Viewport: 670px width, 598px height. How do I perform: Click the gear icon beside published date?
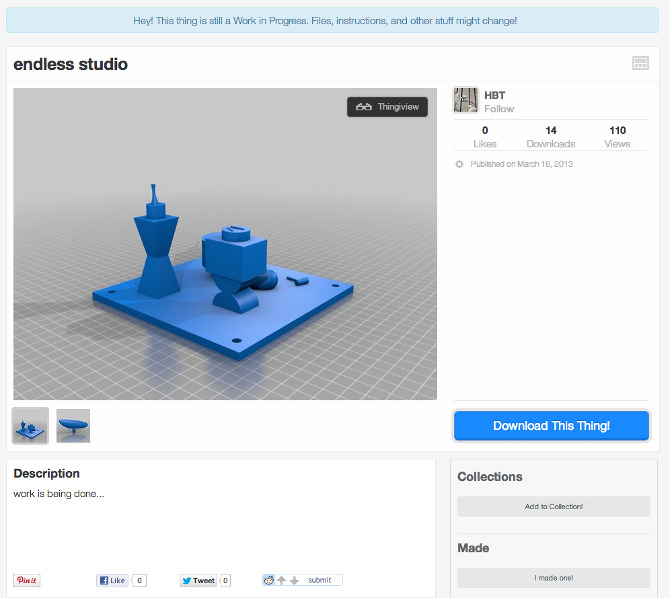459,164
